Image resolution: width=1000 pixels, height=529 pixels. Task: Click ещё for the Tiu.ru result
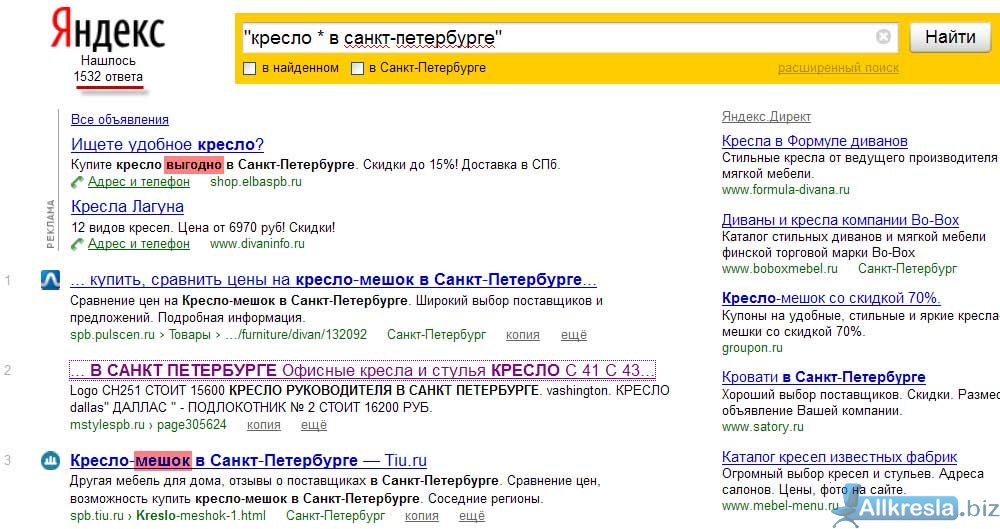pos(471,515)
